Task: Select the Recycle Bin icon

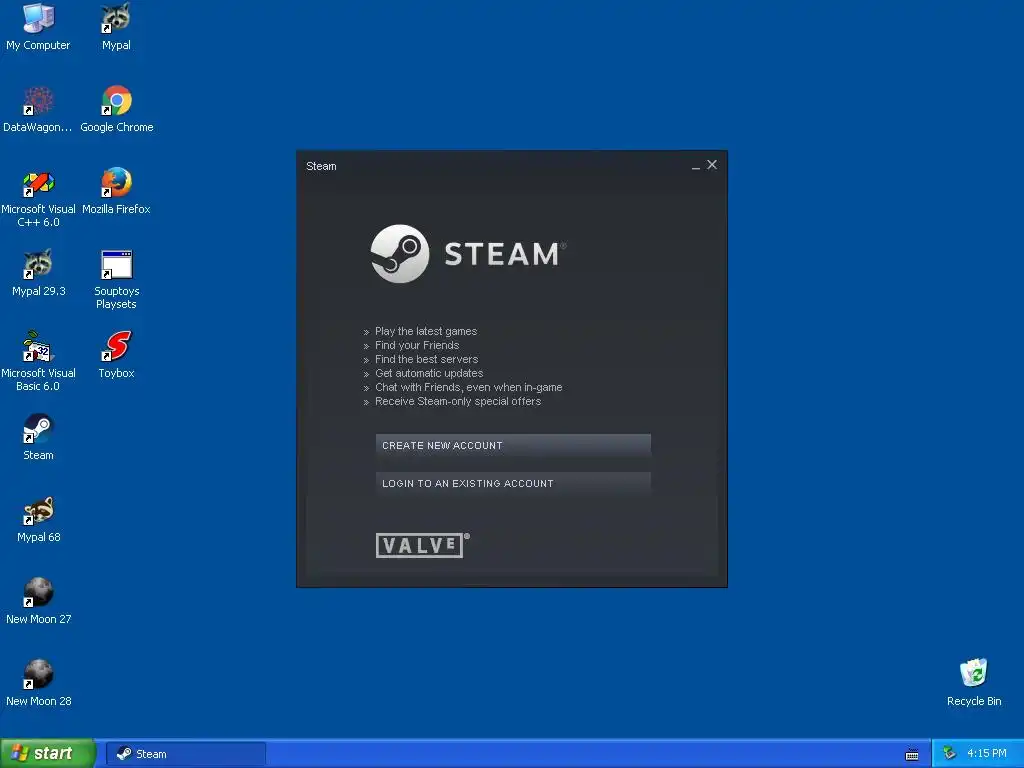Action: (x=974, y=683)
